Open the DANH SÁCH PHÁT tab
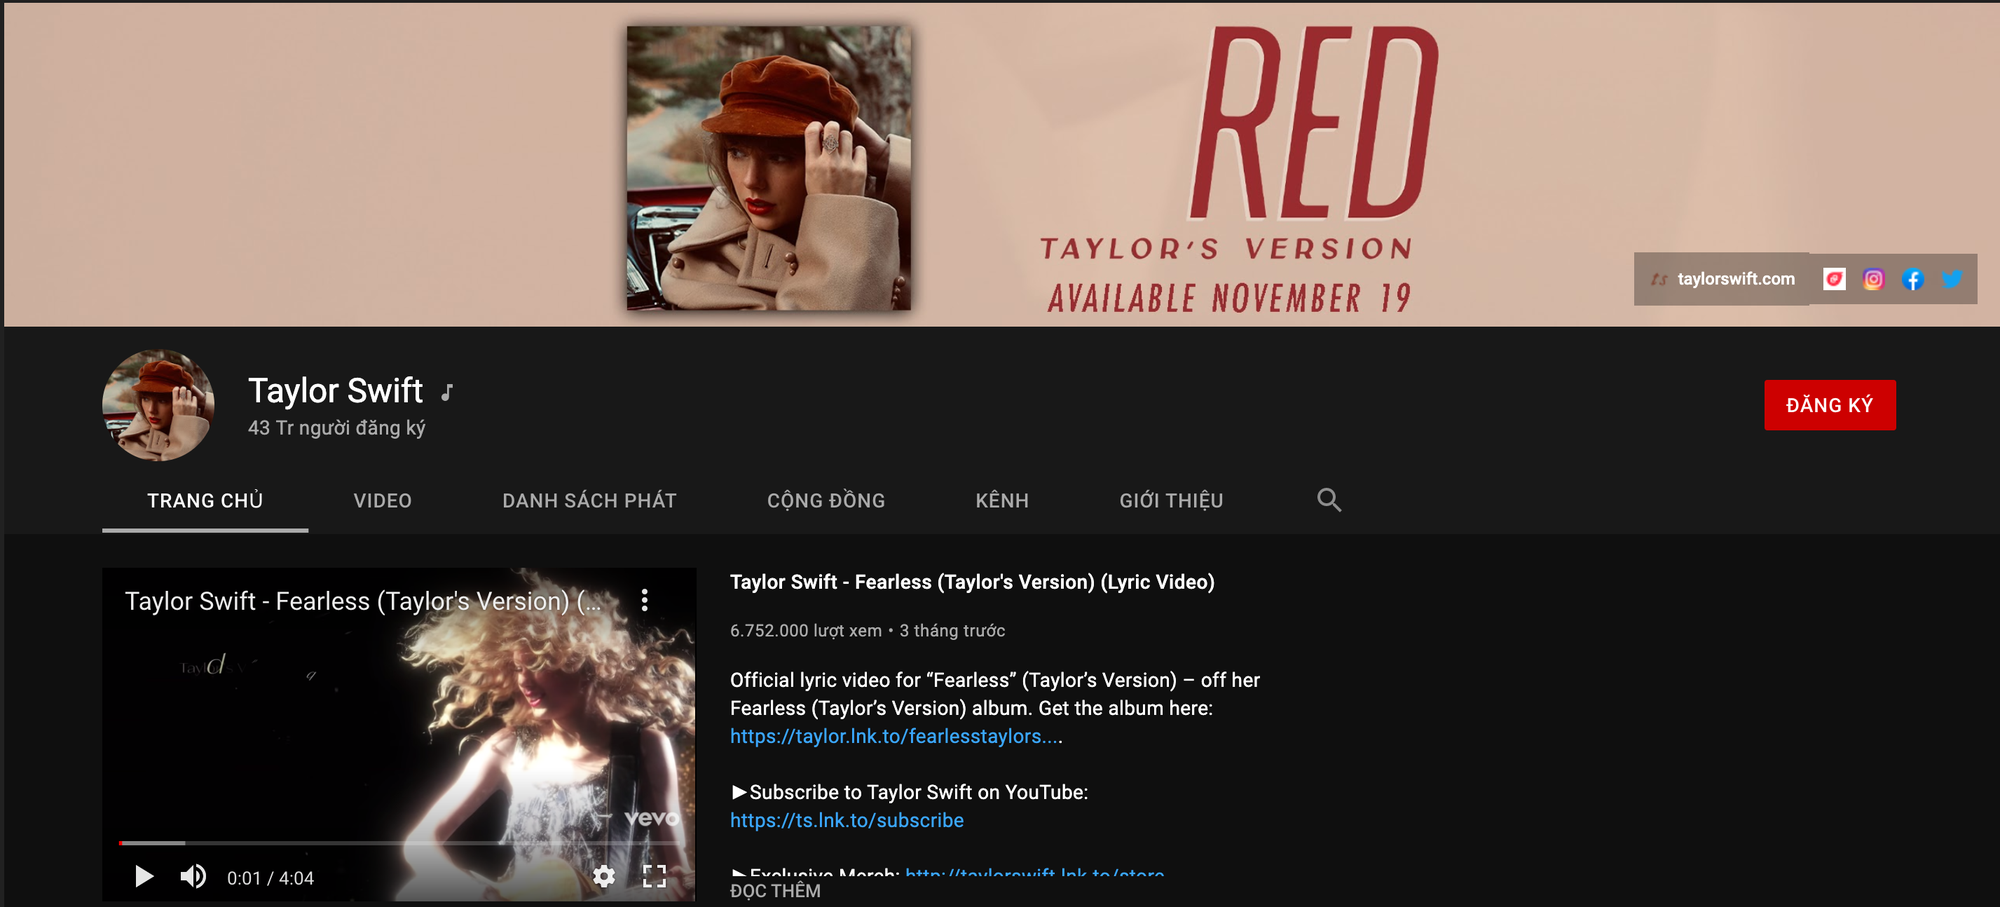 pos(589,500)
